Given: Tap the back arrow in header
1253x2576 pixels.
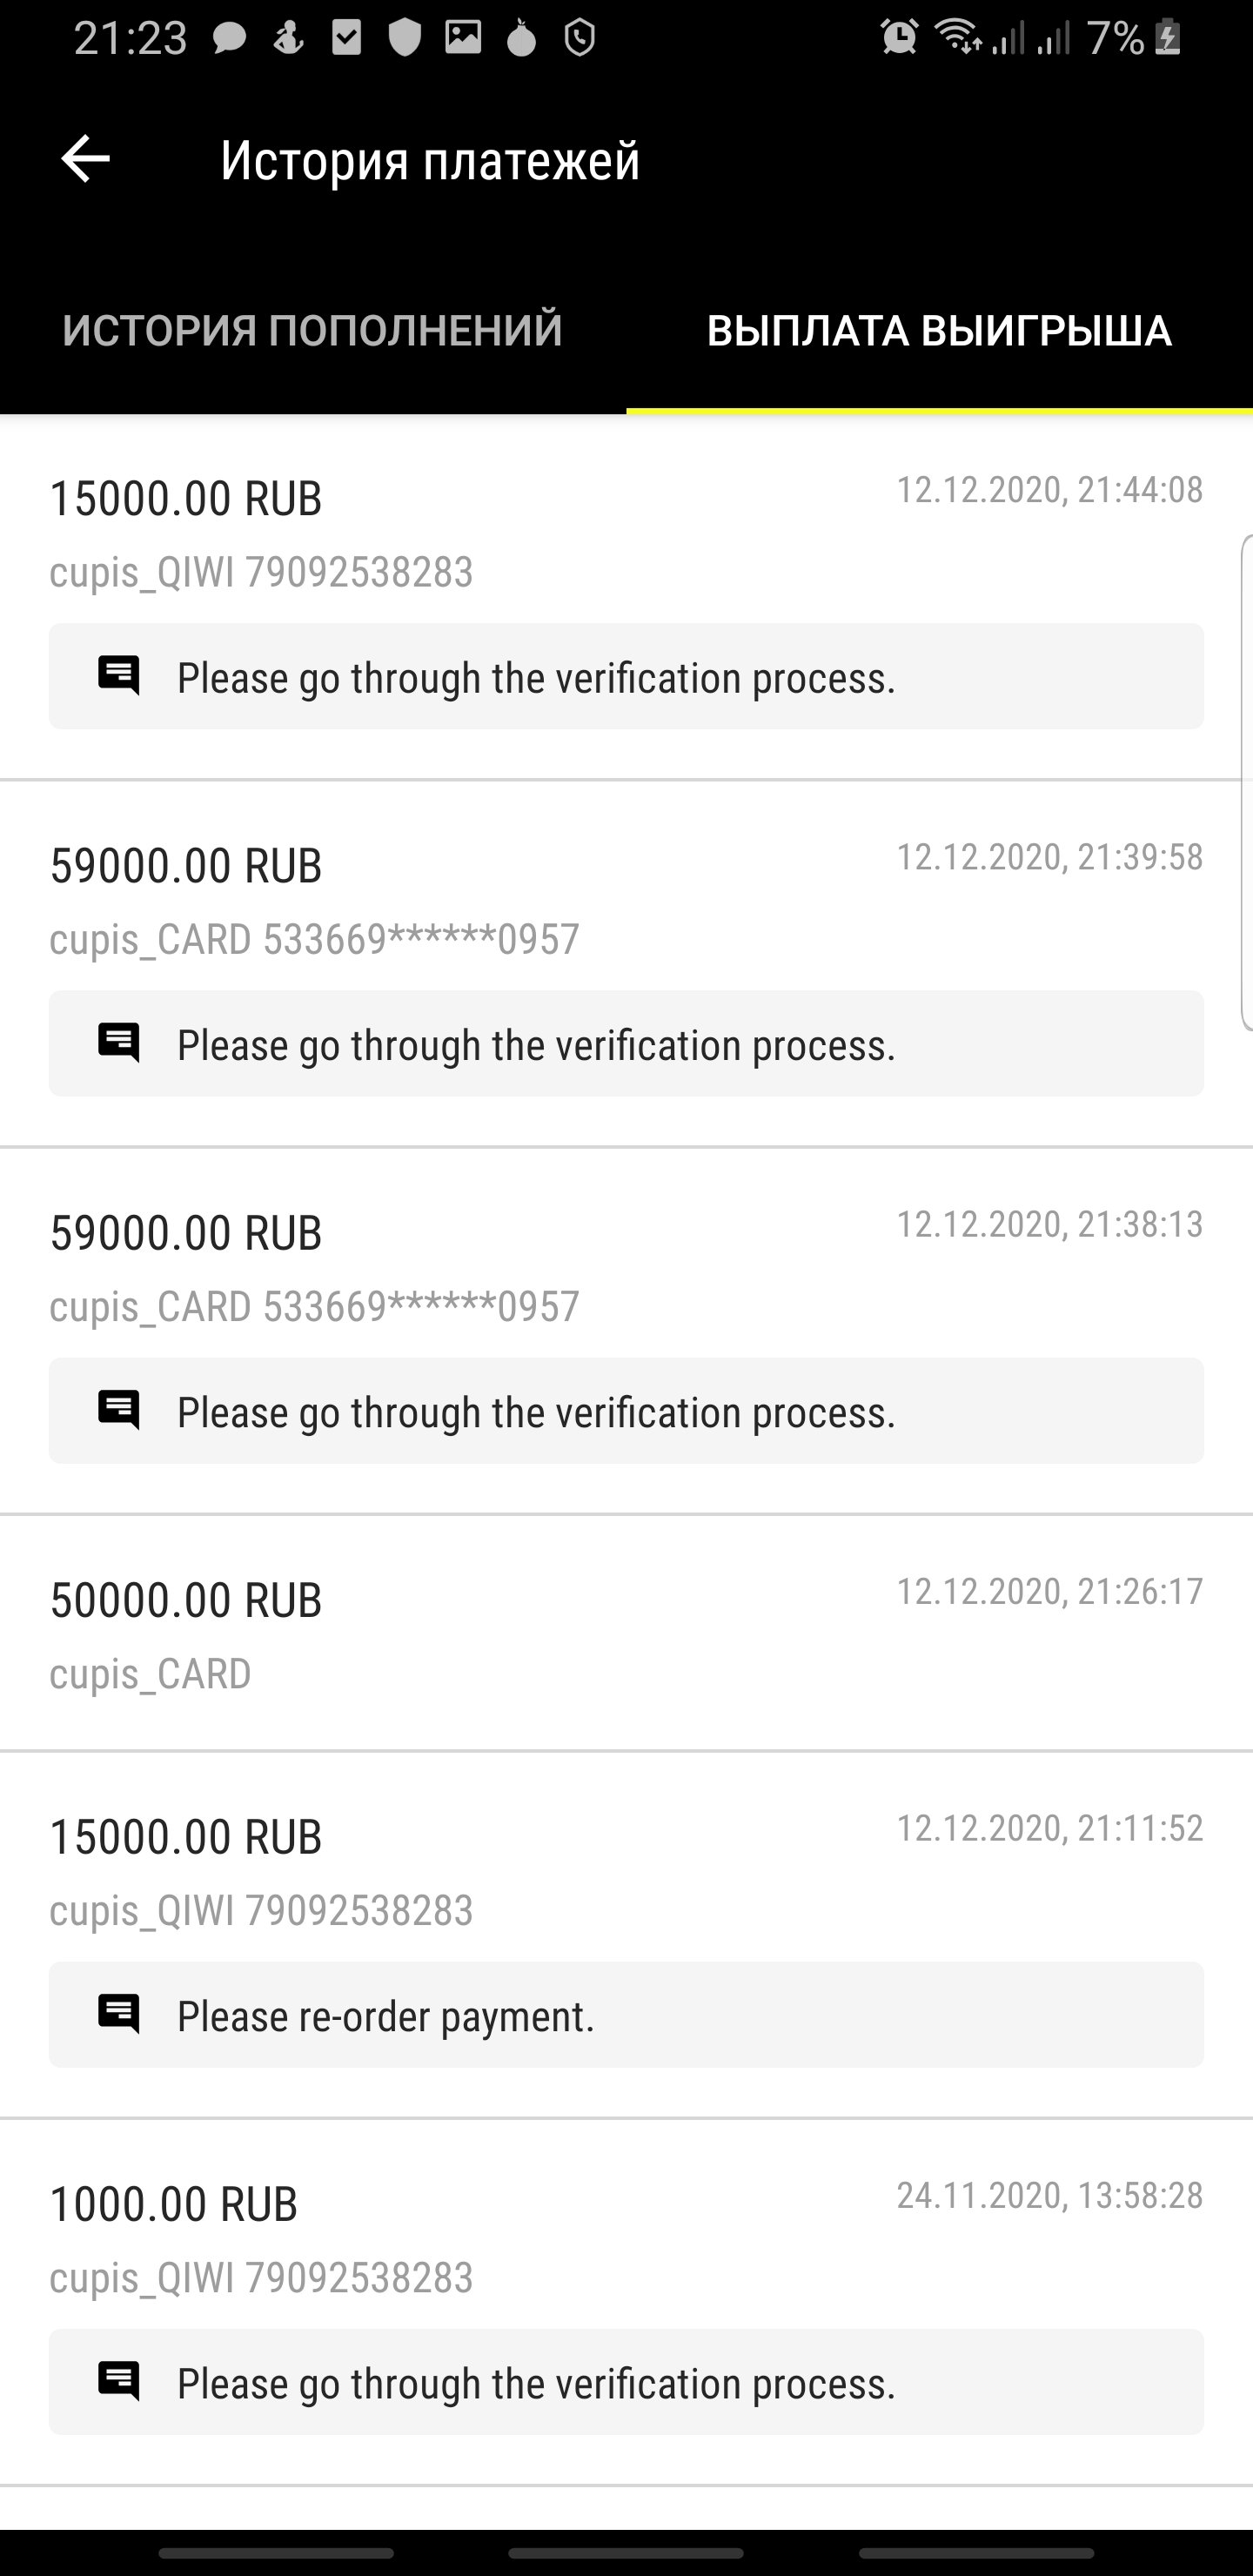Looking at the screenshot, I should (x=86, y=159).
